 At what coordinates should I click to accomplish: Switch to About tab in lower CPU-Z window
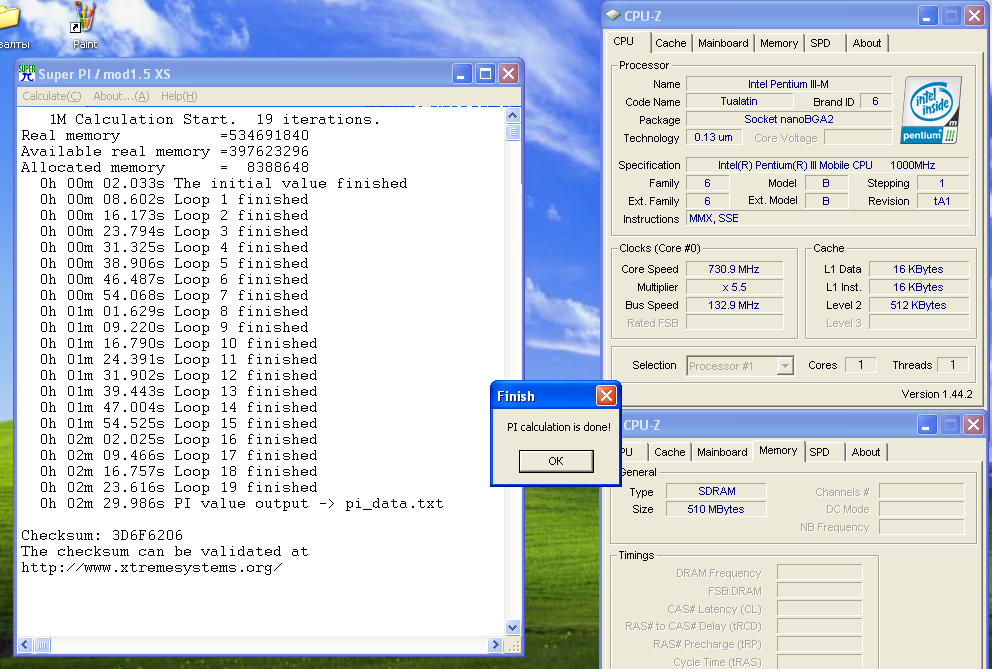(865, 452)
